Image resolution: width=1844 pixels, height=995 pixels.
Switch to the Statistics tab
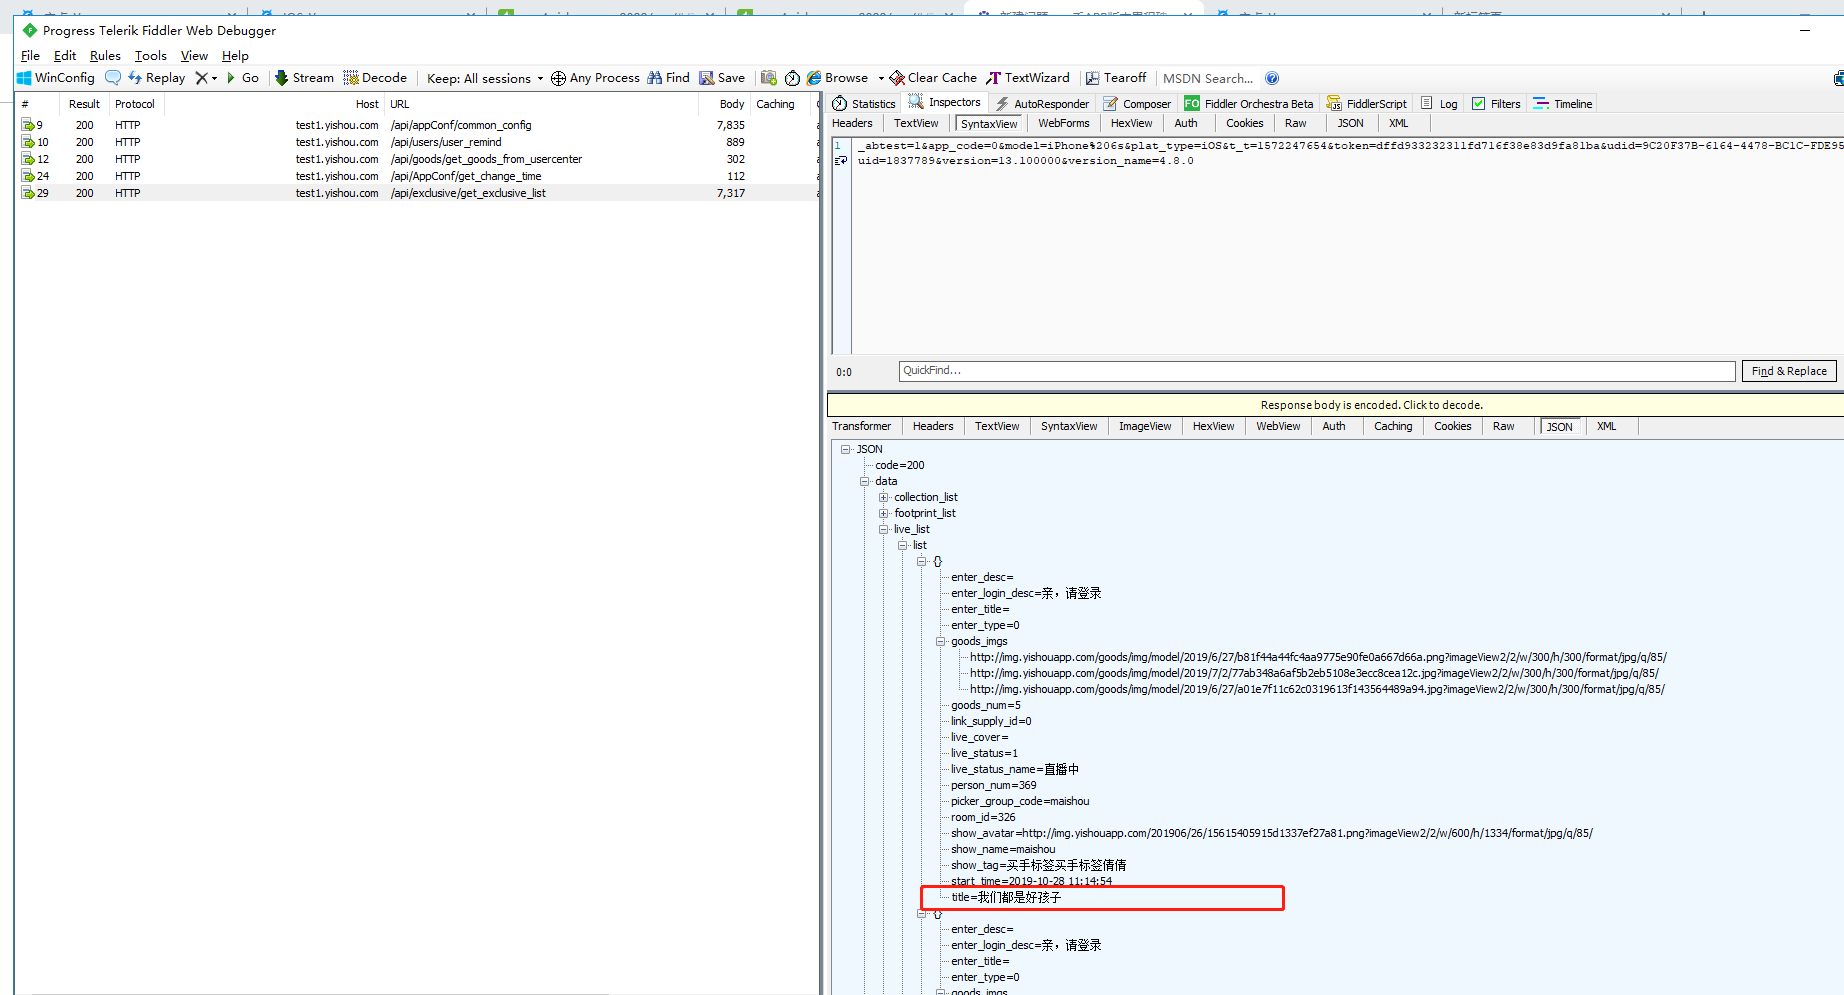[x=864, y=104]
